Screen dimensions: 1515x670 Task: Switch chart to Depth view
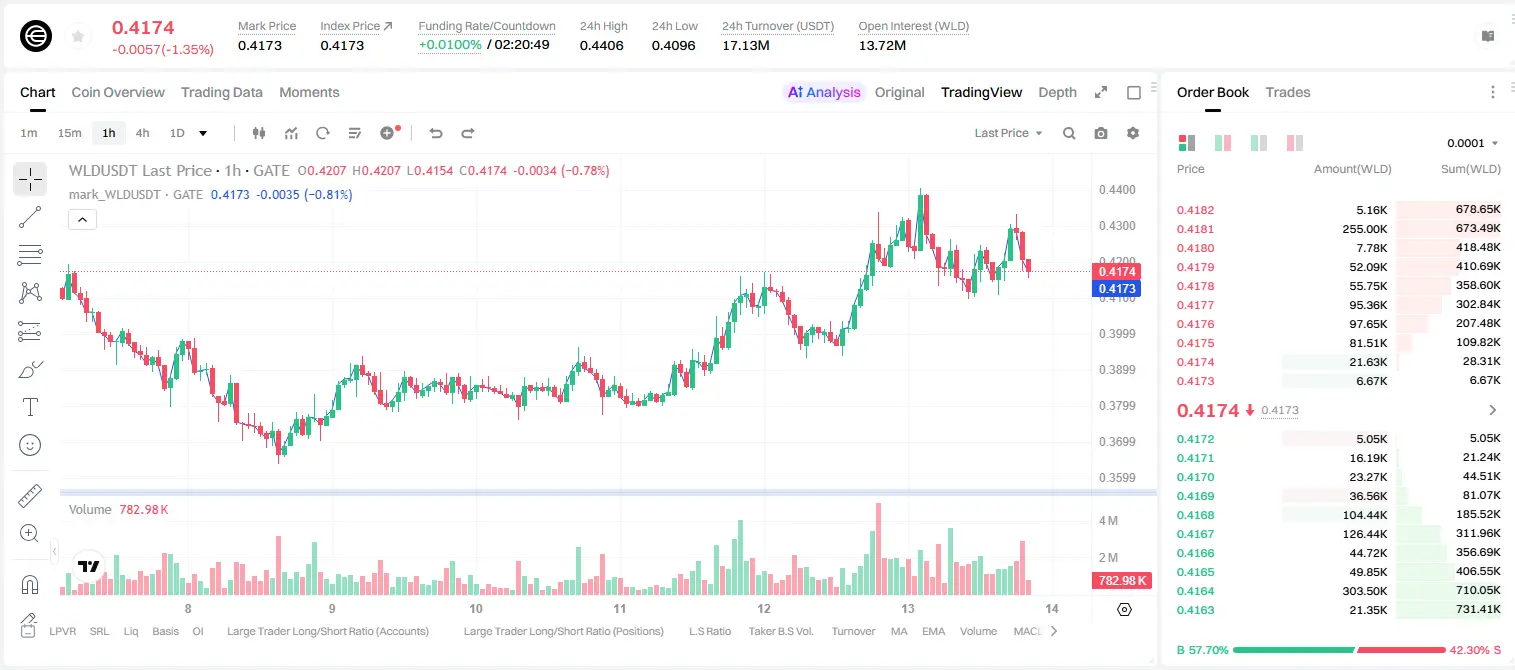point(1057,92)
